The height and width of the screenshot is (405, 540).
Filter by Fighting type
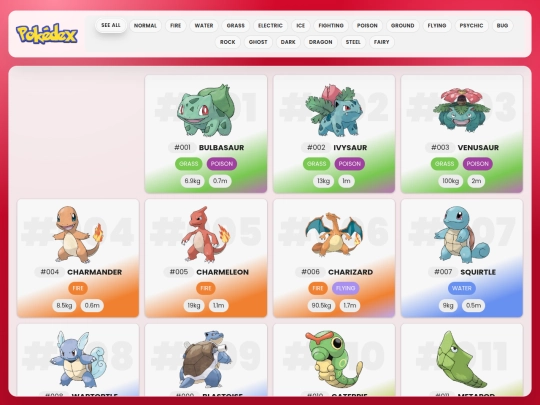[x=331, y=25]
